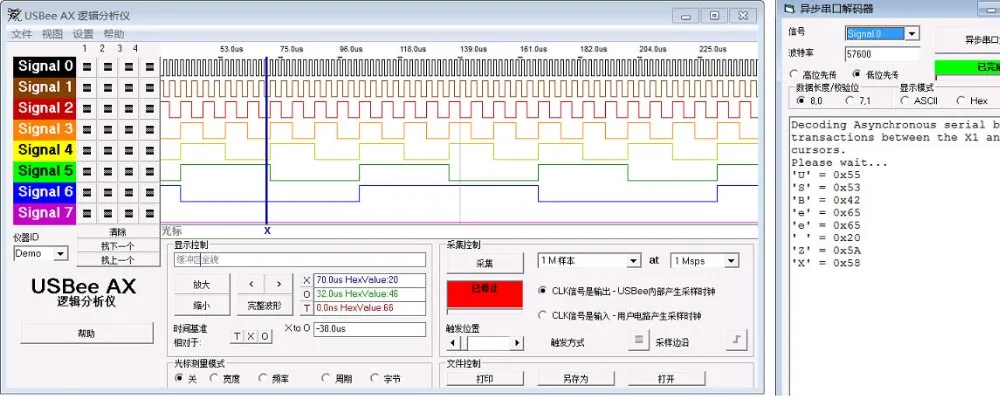Click 触发位置 scrollbar left arrow

[x=452, y=343]
